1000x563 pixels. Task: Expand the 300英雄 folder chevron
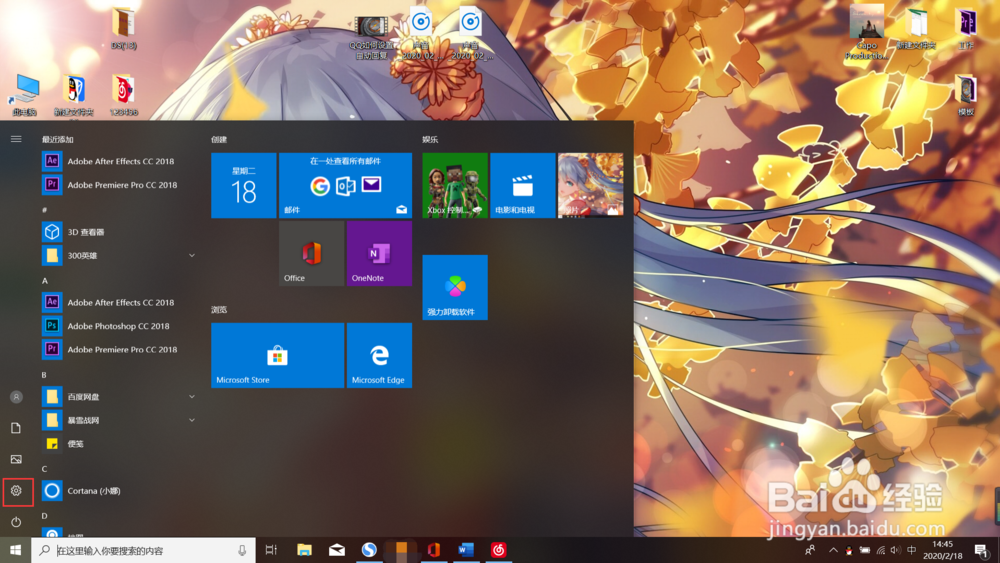(x=191, y=256)
